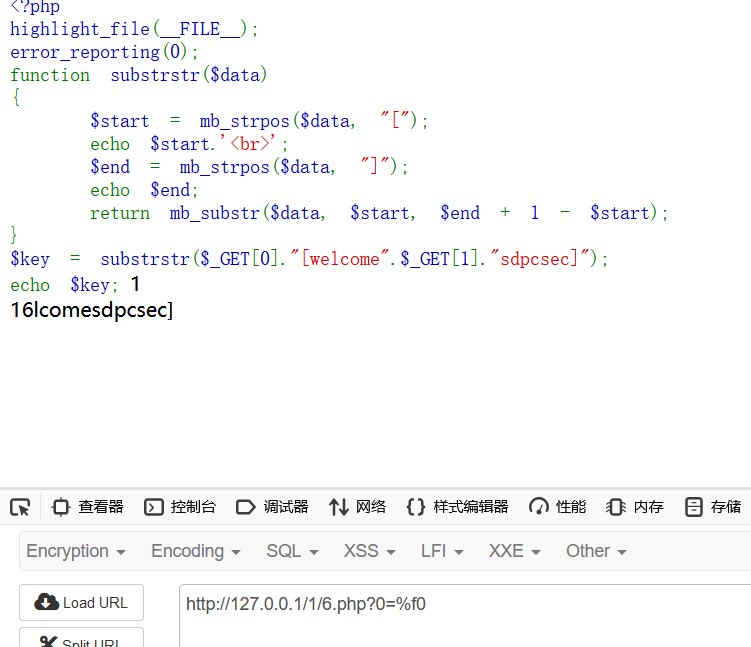
Task: Click the error_reporting(0) code line
Action: (104, 52)
